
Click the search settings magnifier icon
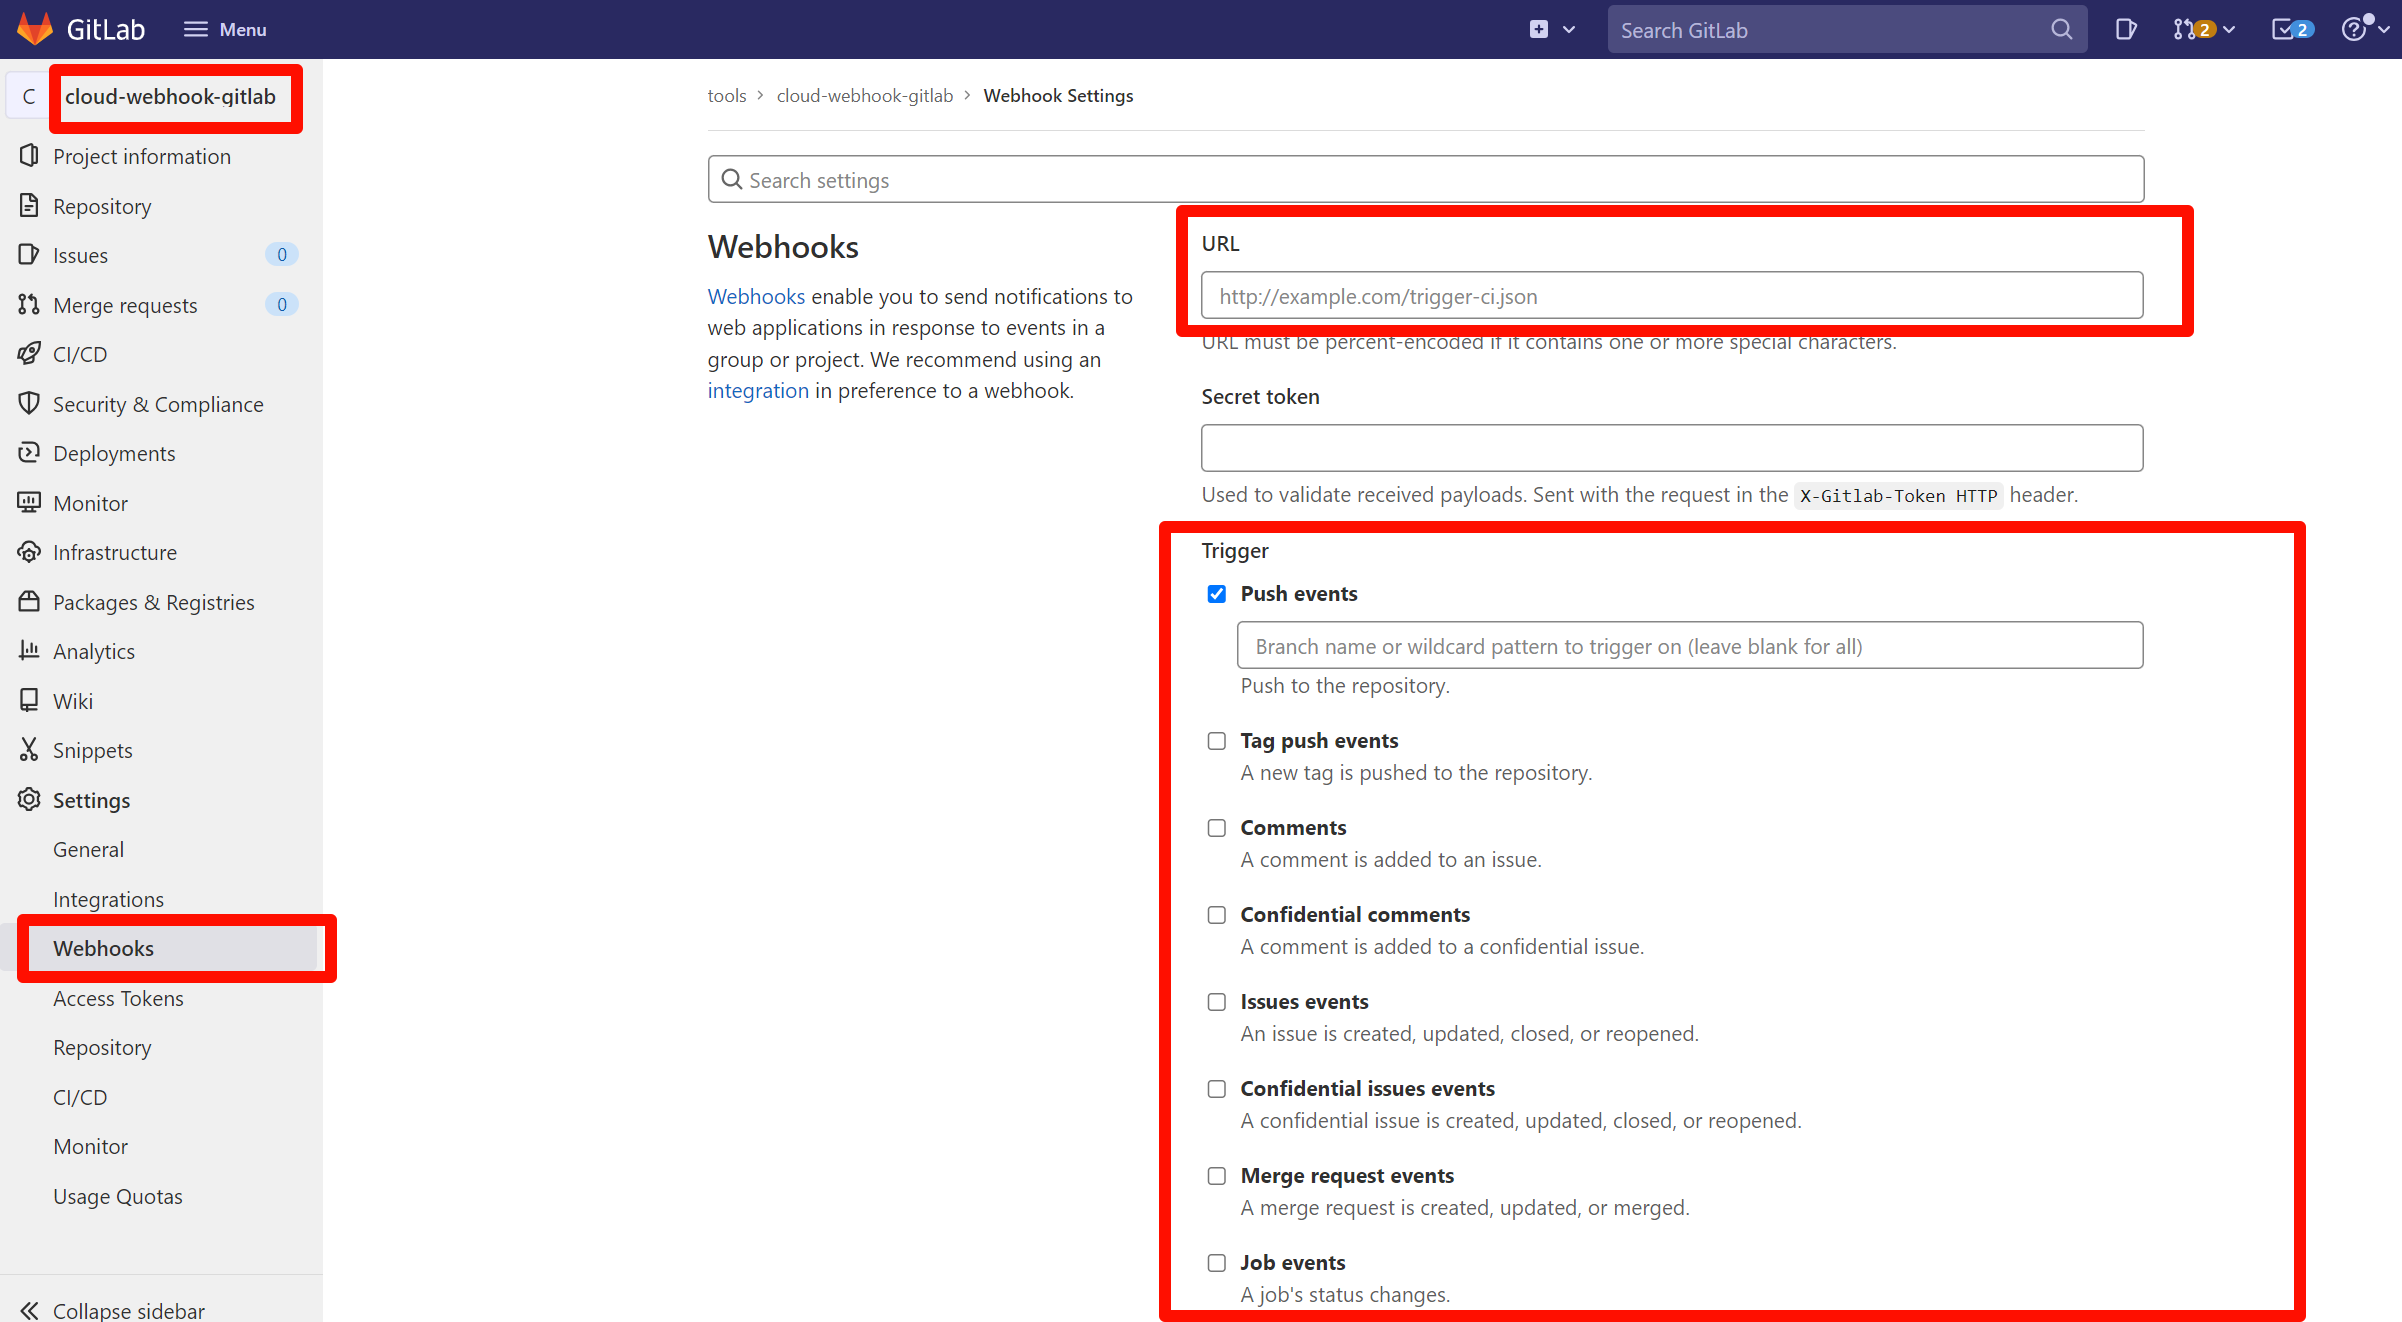tap(732, 180)
